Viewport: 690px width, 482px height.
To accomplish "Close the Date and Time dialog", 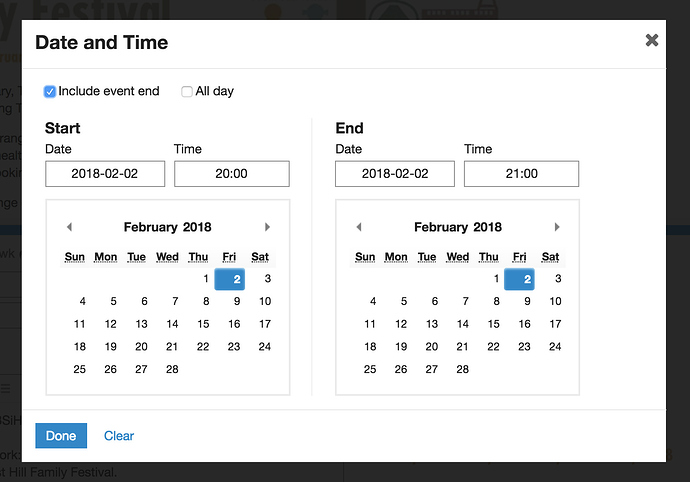I will (x=652, y=40).
